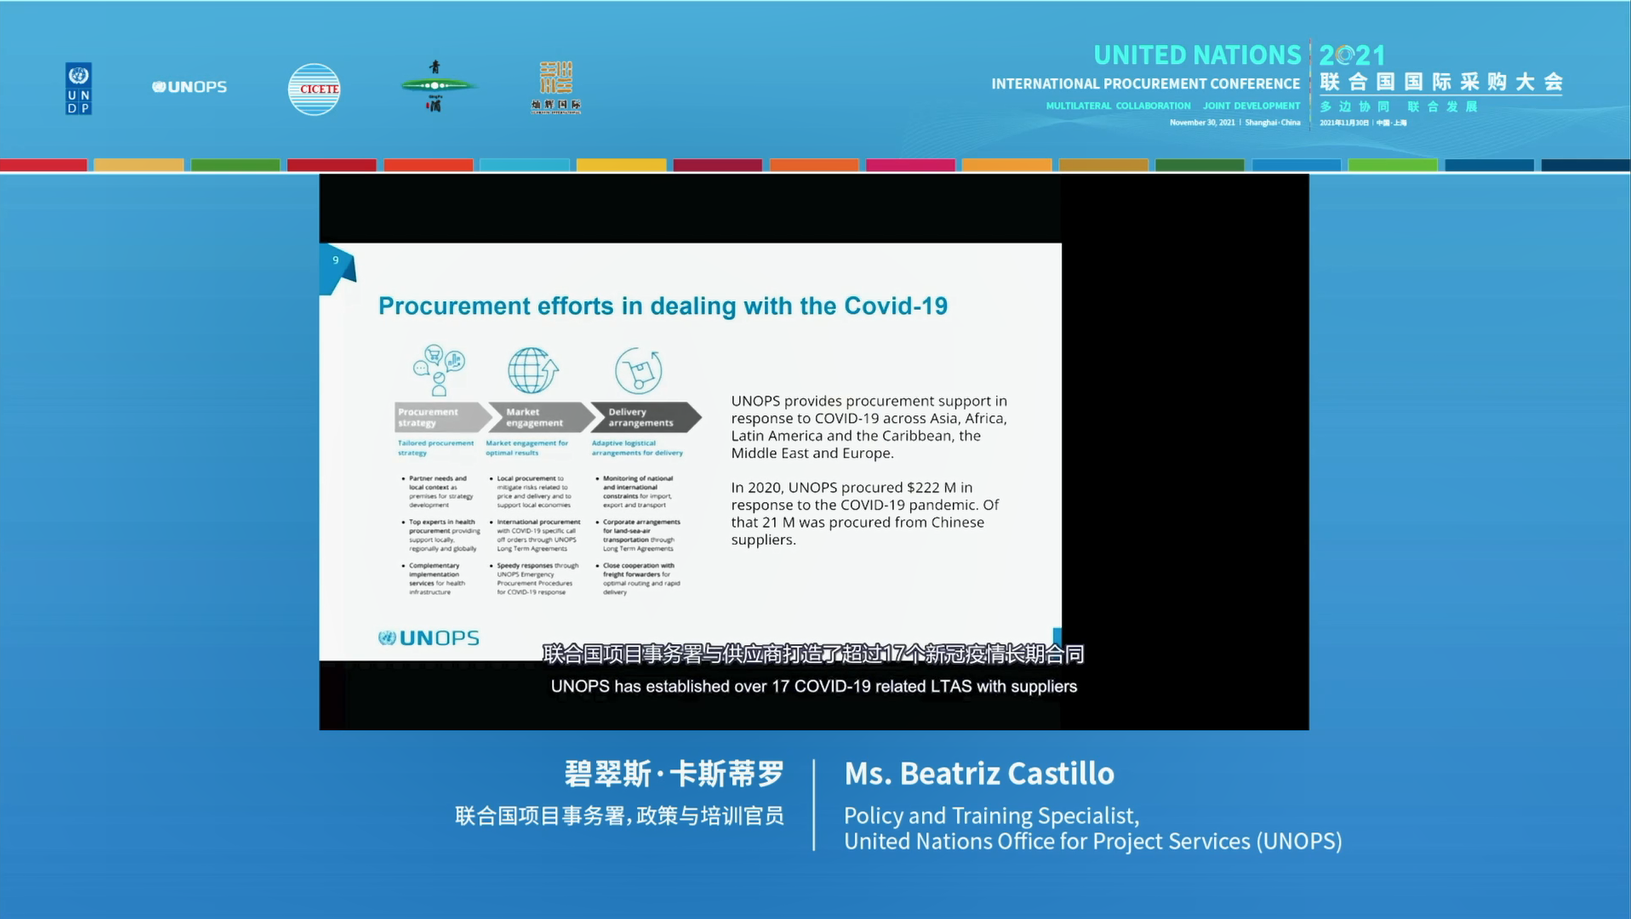Click 'Adaptive logistical arrangements for delivery' subheading
This screenshot has width=1631, height=919.
(x=637, y=448)
